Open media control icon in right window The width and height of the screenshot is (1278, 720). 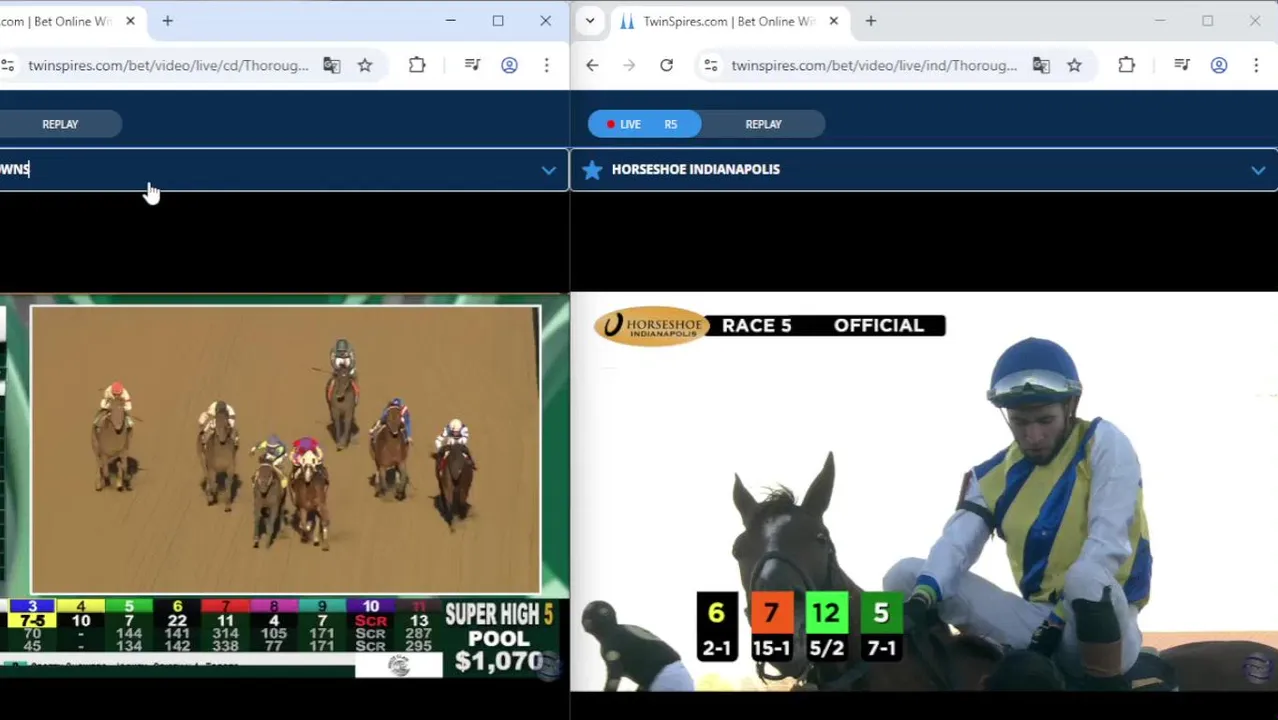coord(1182,65)
